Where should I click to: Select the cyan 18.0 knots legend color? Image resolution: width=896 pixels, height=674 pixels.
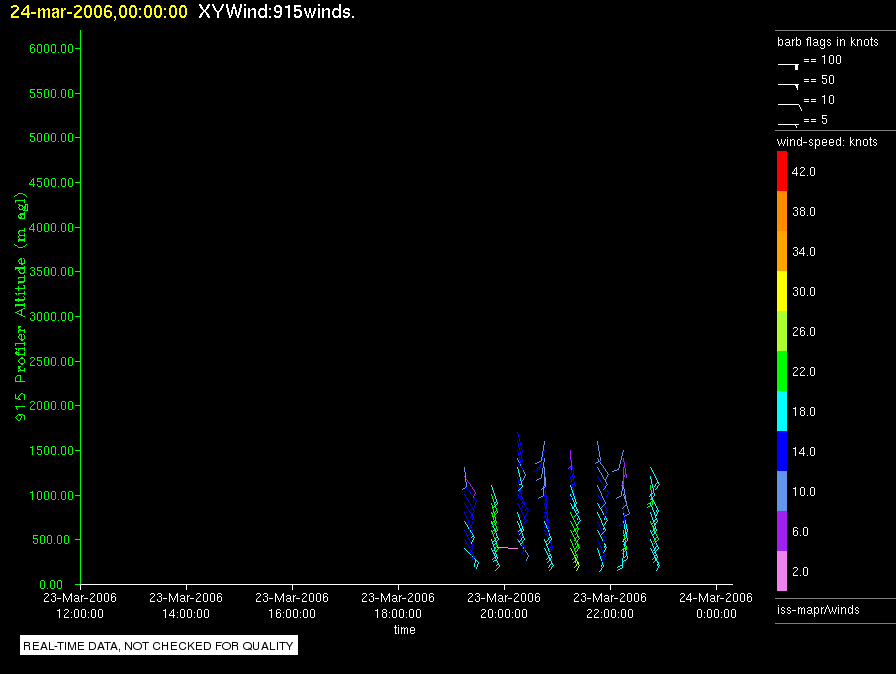[x=782, y=411]
